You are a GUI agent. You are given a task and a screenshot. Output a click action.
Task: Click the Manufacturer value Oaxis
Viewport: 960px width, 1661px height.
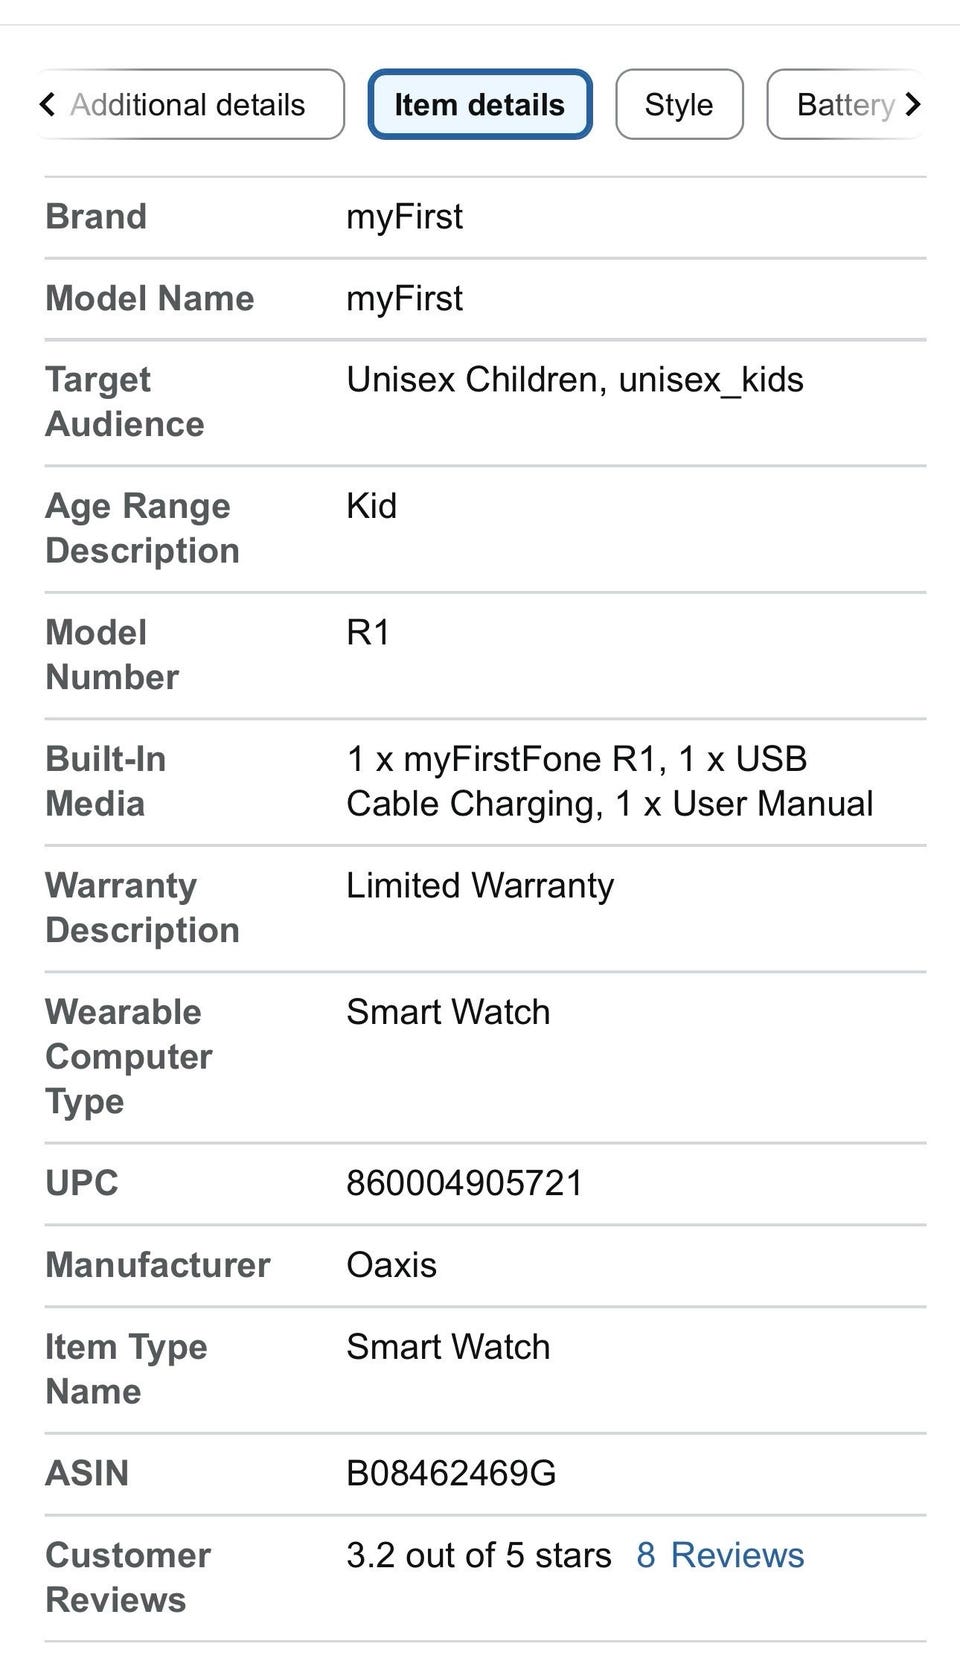[x=391, y=1265]
